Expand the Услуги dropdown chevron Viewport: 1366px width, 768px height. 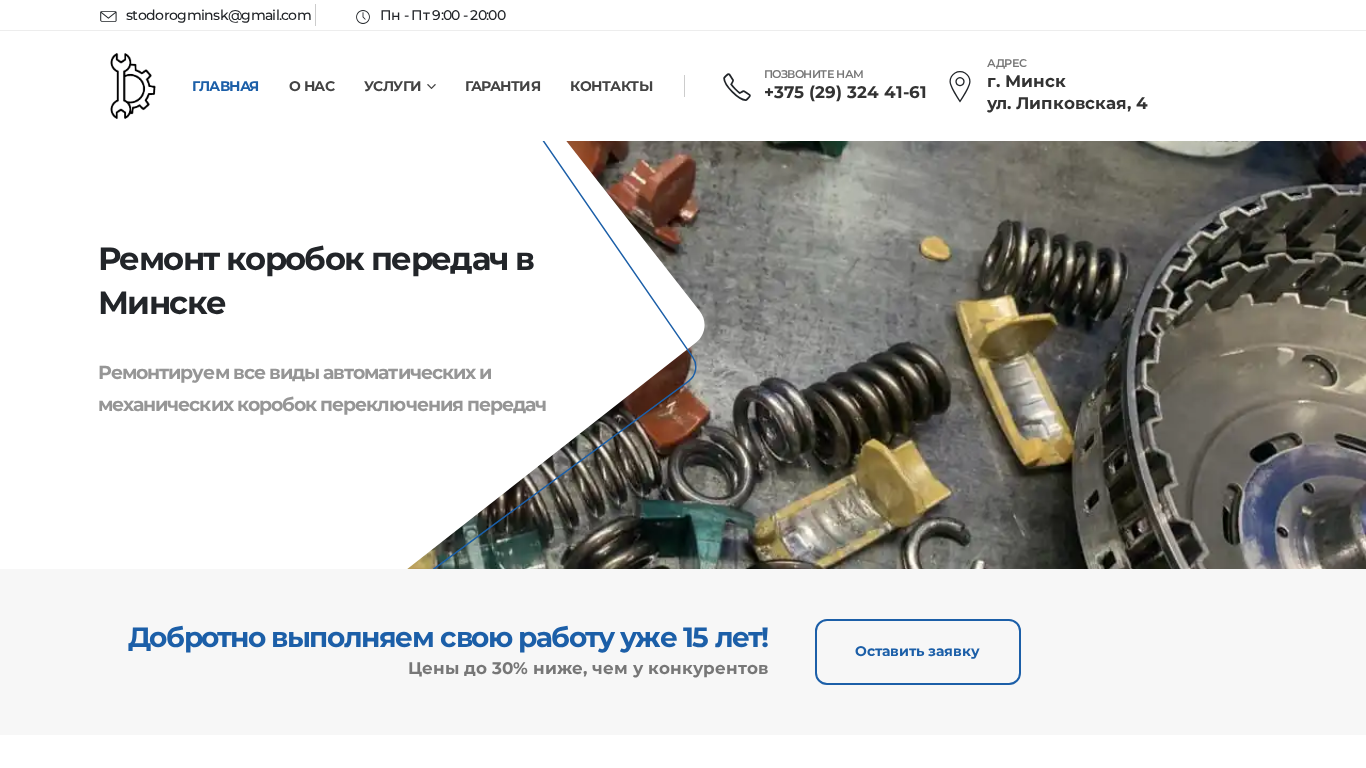click(432, 87)
